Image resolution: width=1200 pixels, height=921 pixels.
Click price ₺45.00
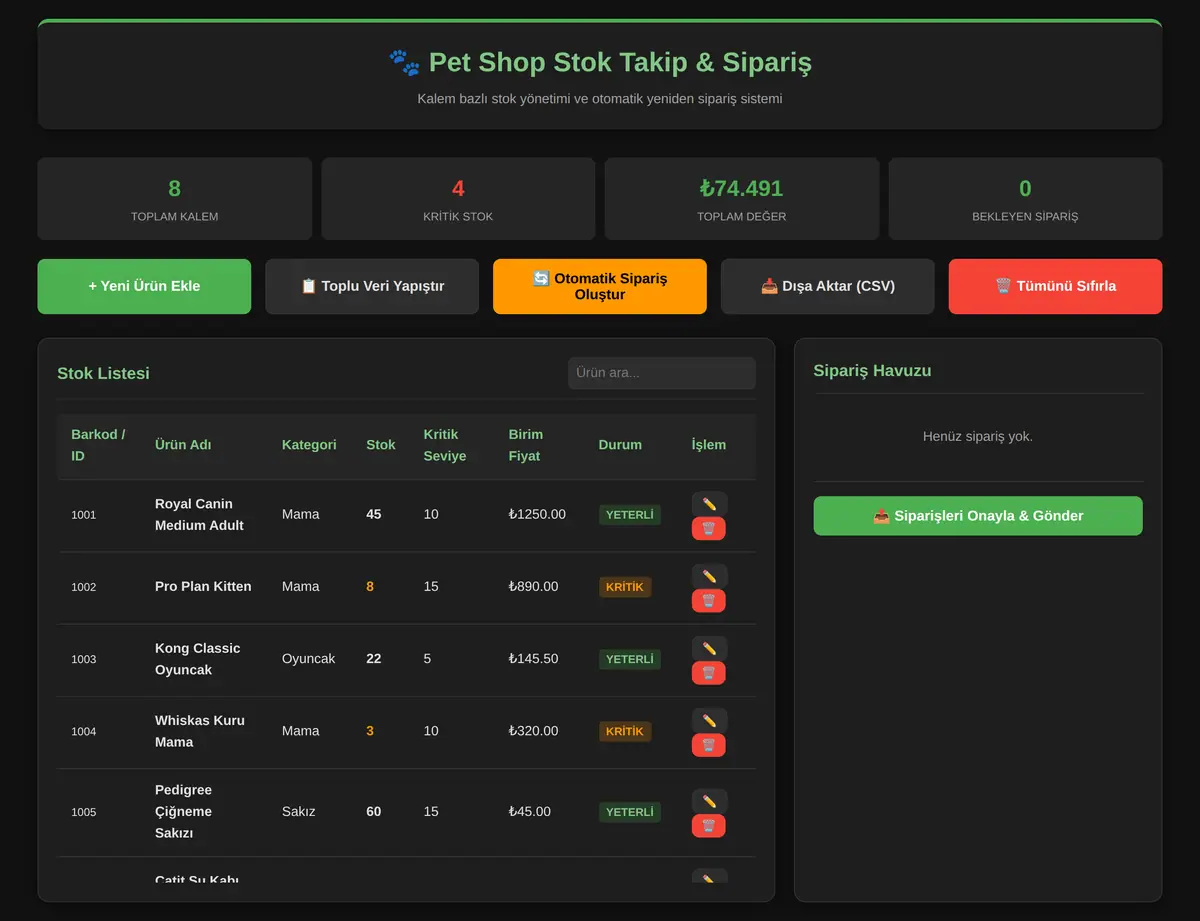[530, 812]
